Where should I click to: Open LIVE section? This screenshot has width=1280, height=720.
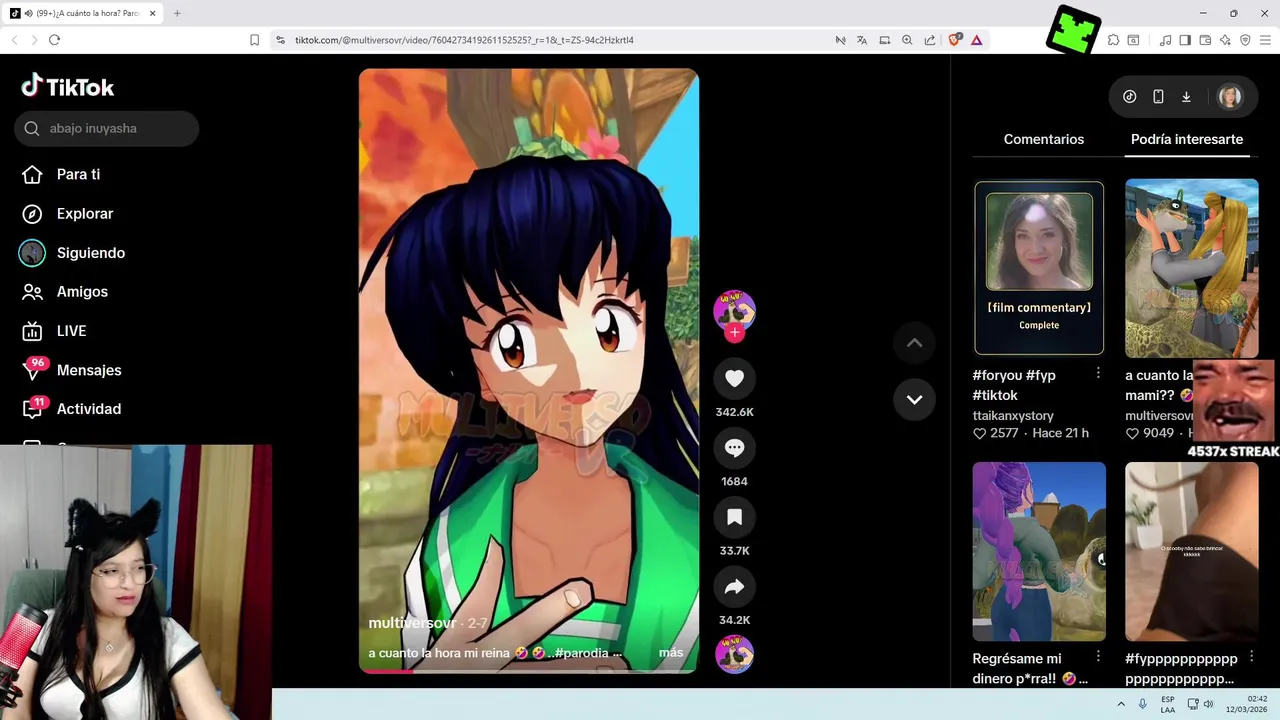[x=56, y=331]
